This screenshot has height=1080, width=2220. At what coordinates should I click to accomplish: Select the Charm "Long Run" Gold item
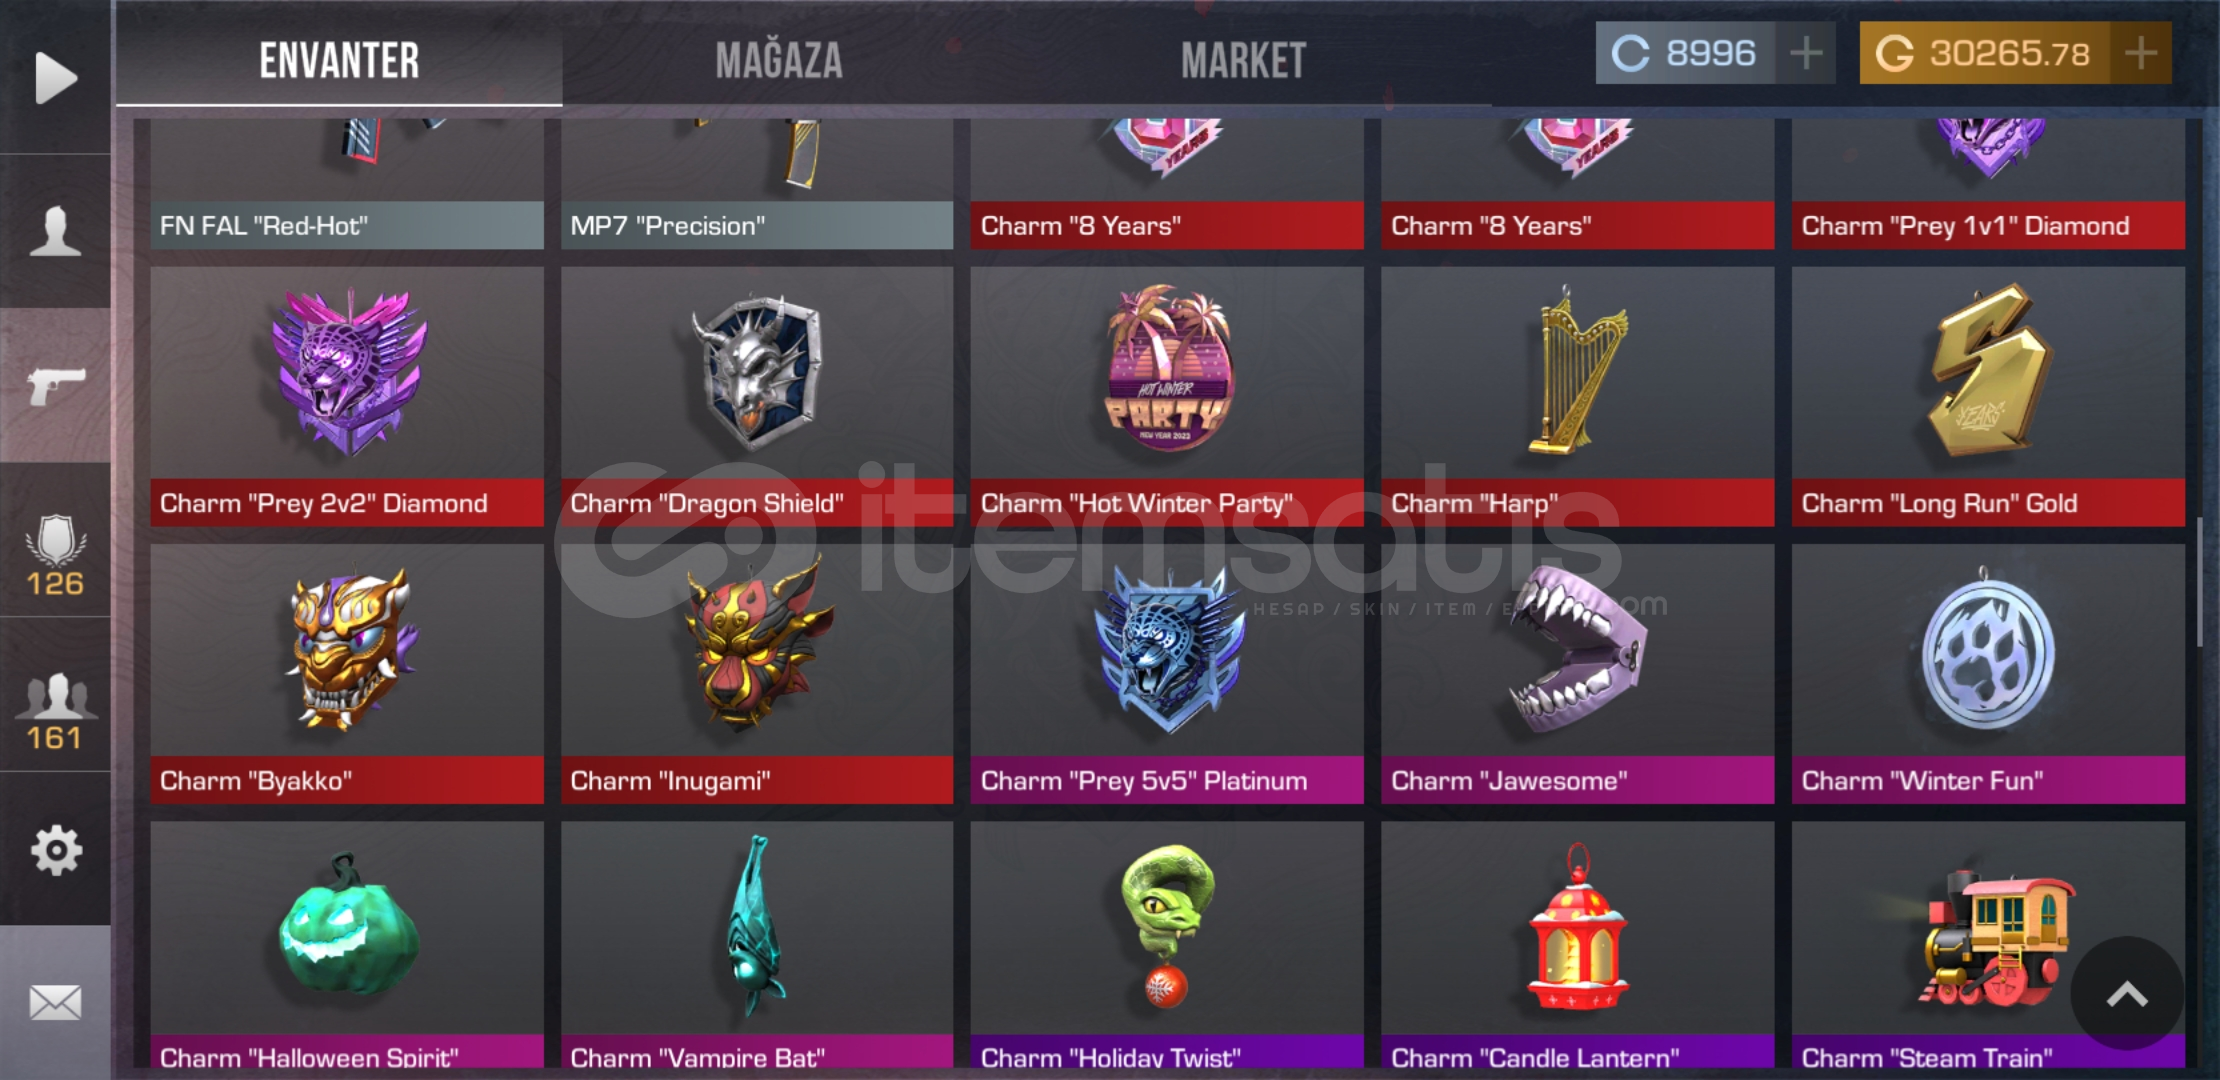coord(1988,396)
